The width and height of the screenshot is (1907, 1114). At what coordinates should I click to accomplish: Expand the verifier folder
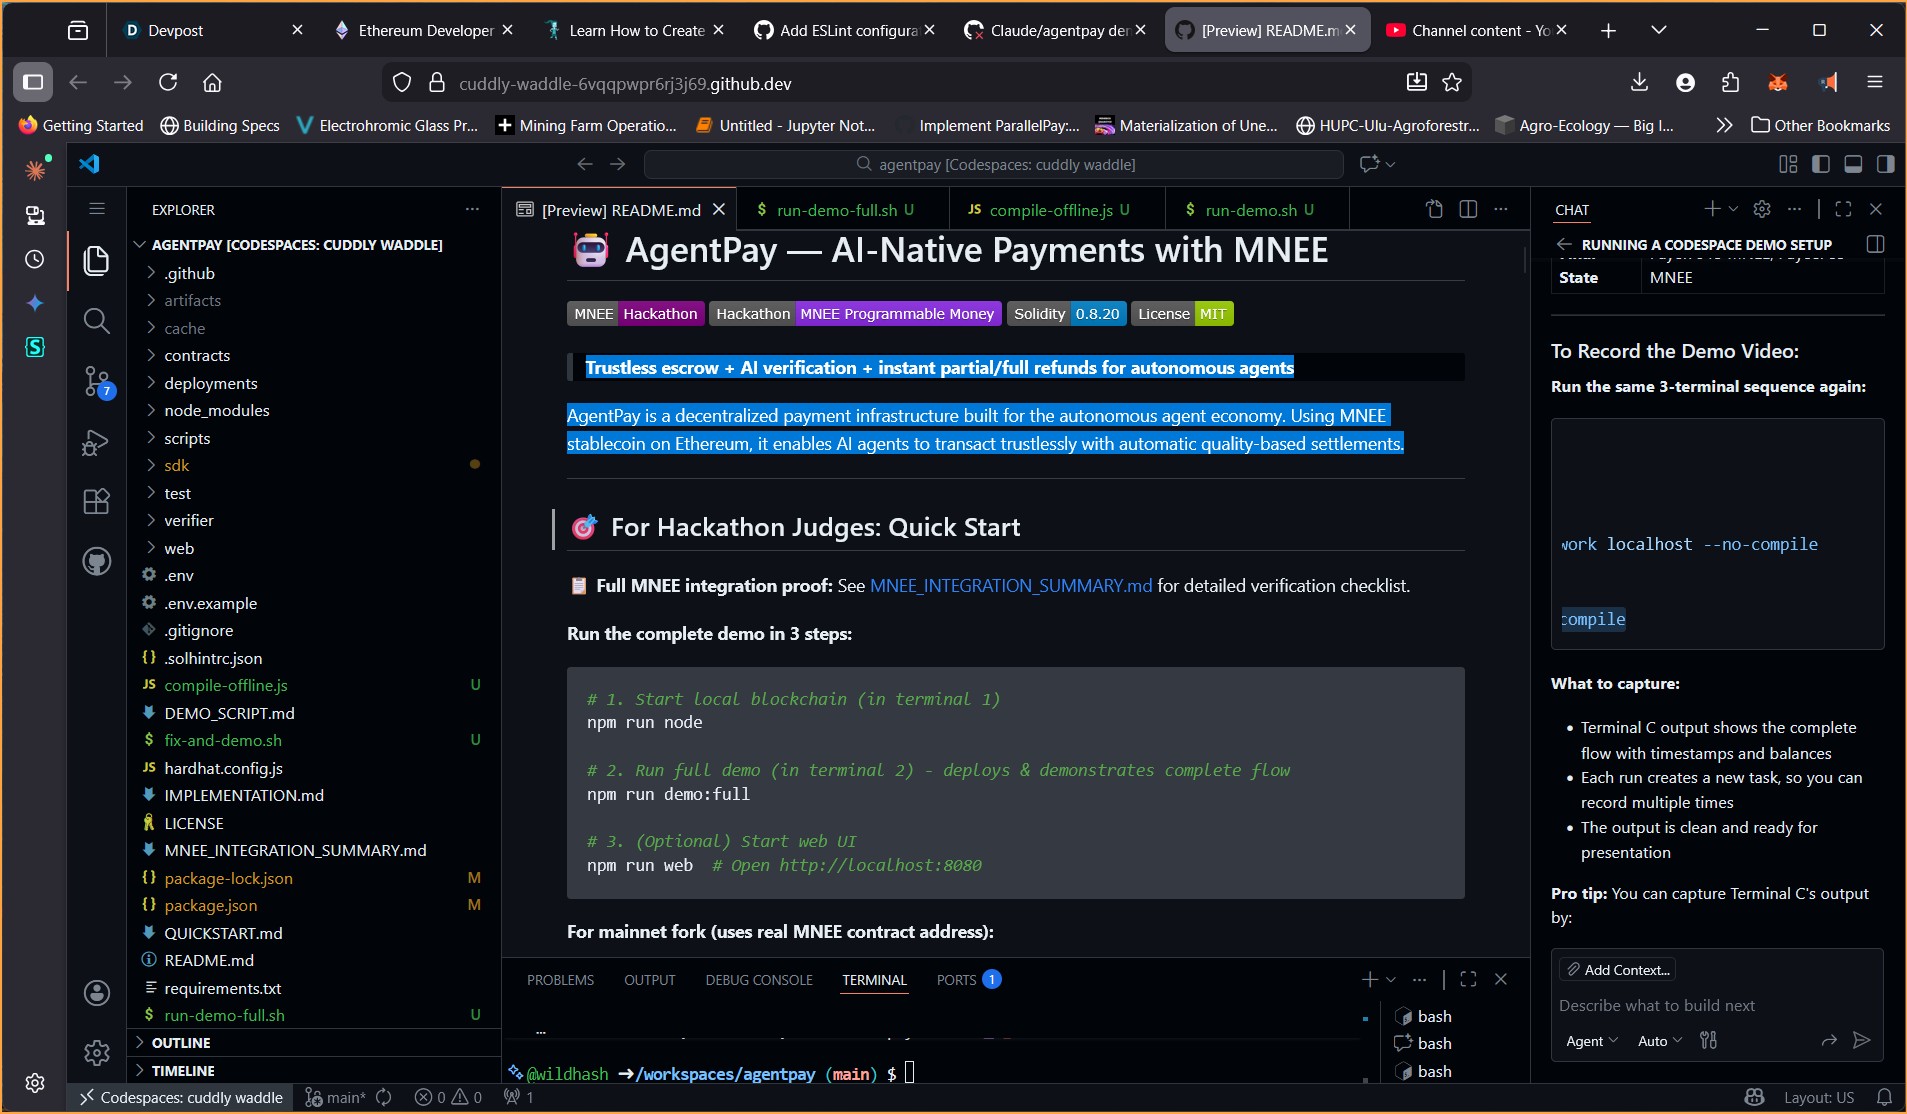tap(314, 521)
